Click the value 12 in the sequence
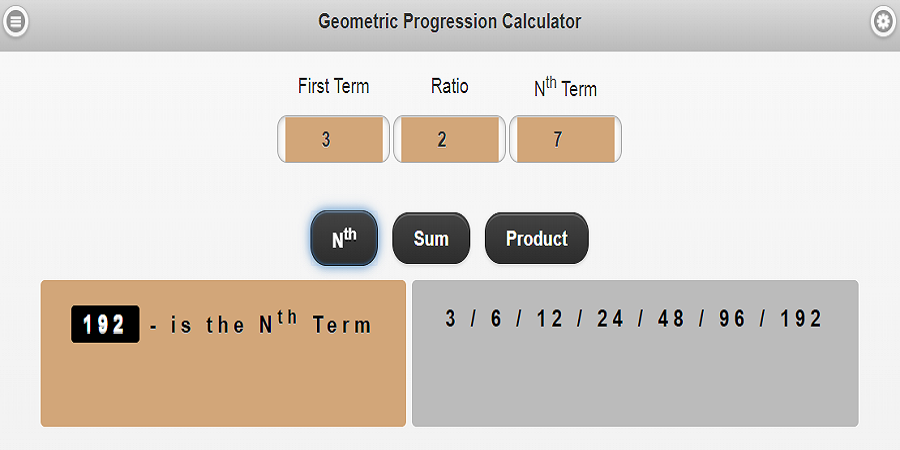Image resolution: width=900 pixels, height=450 pixels. point(550,319)
